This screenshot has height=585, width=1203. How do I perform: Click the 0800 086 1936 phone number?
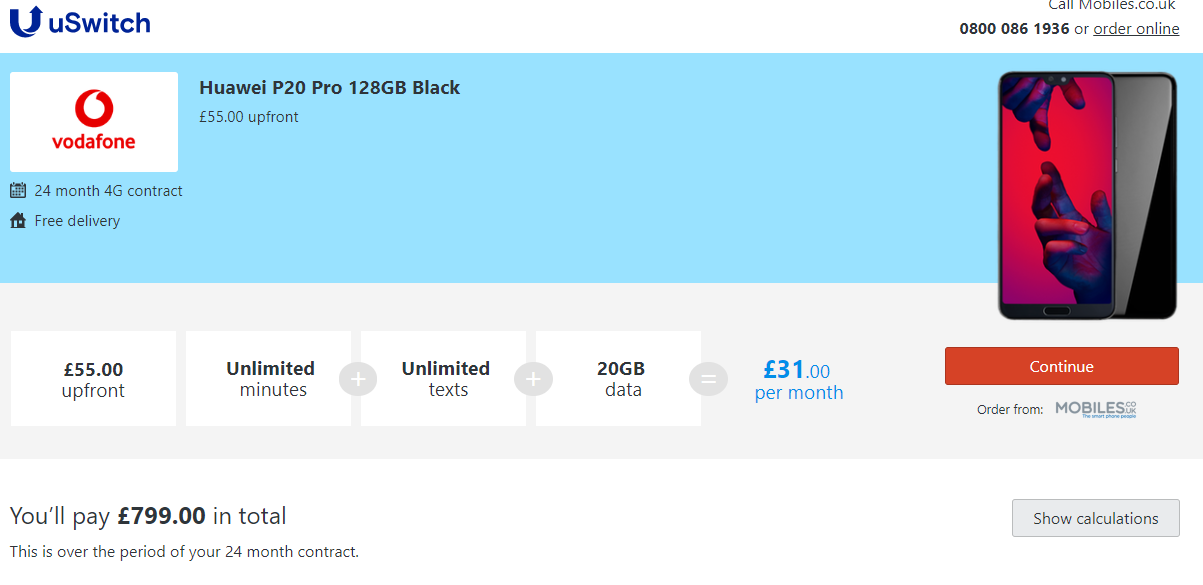1014,29
